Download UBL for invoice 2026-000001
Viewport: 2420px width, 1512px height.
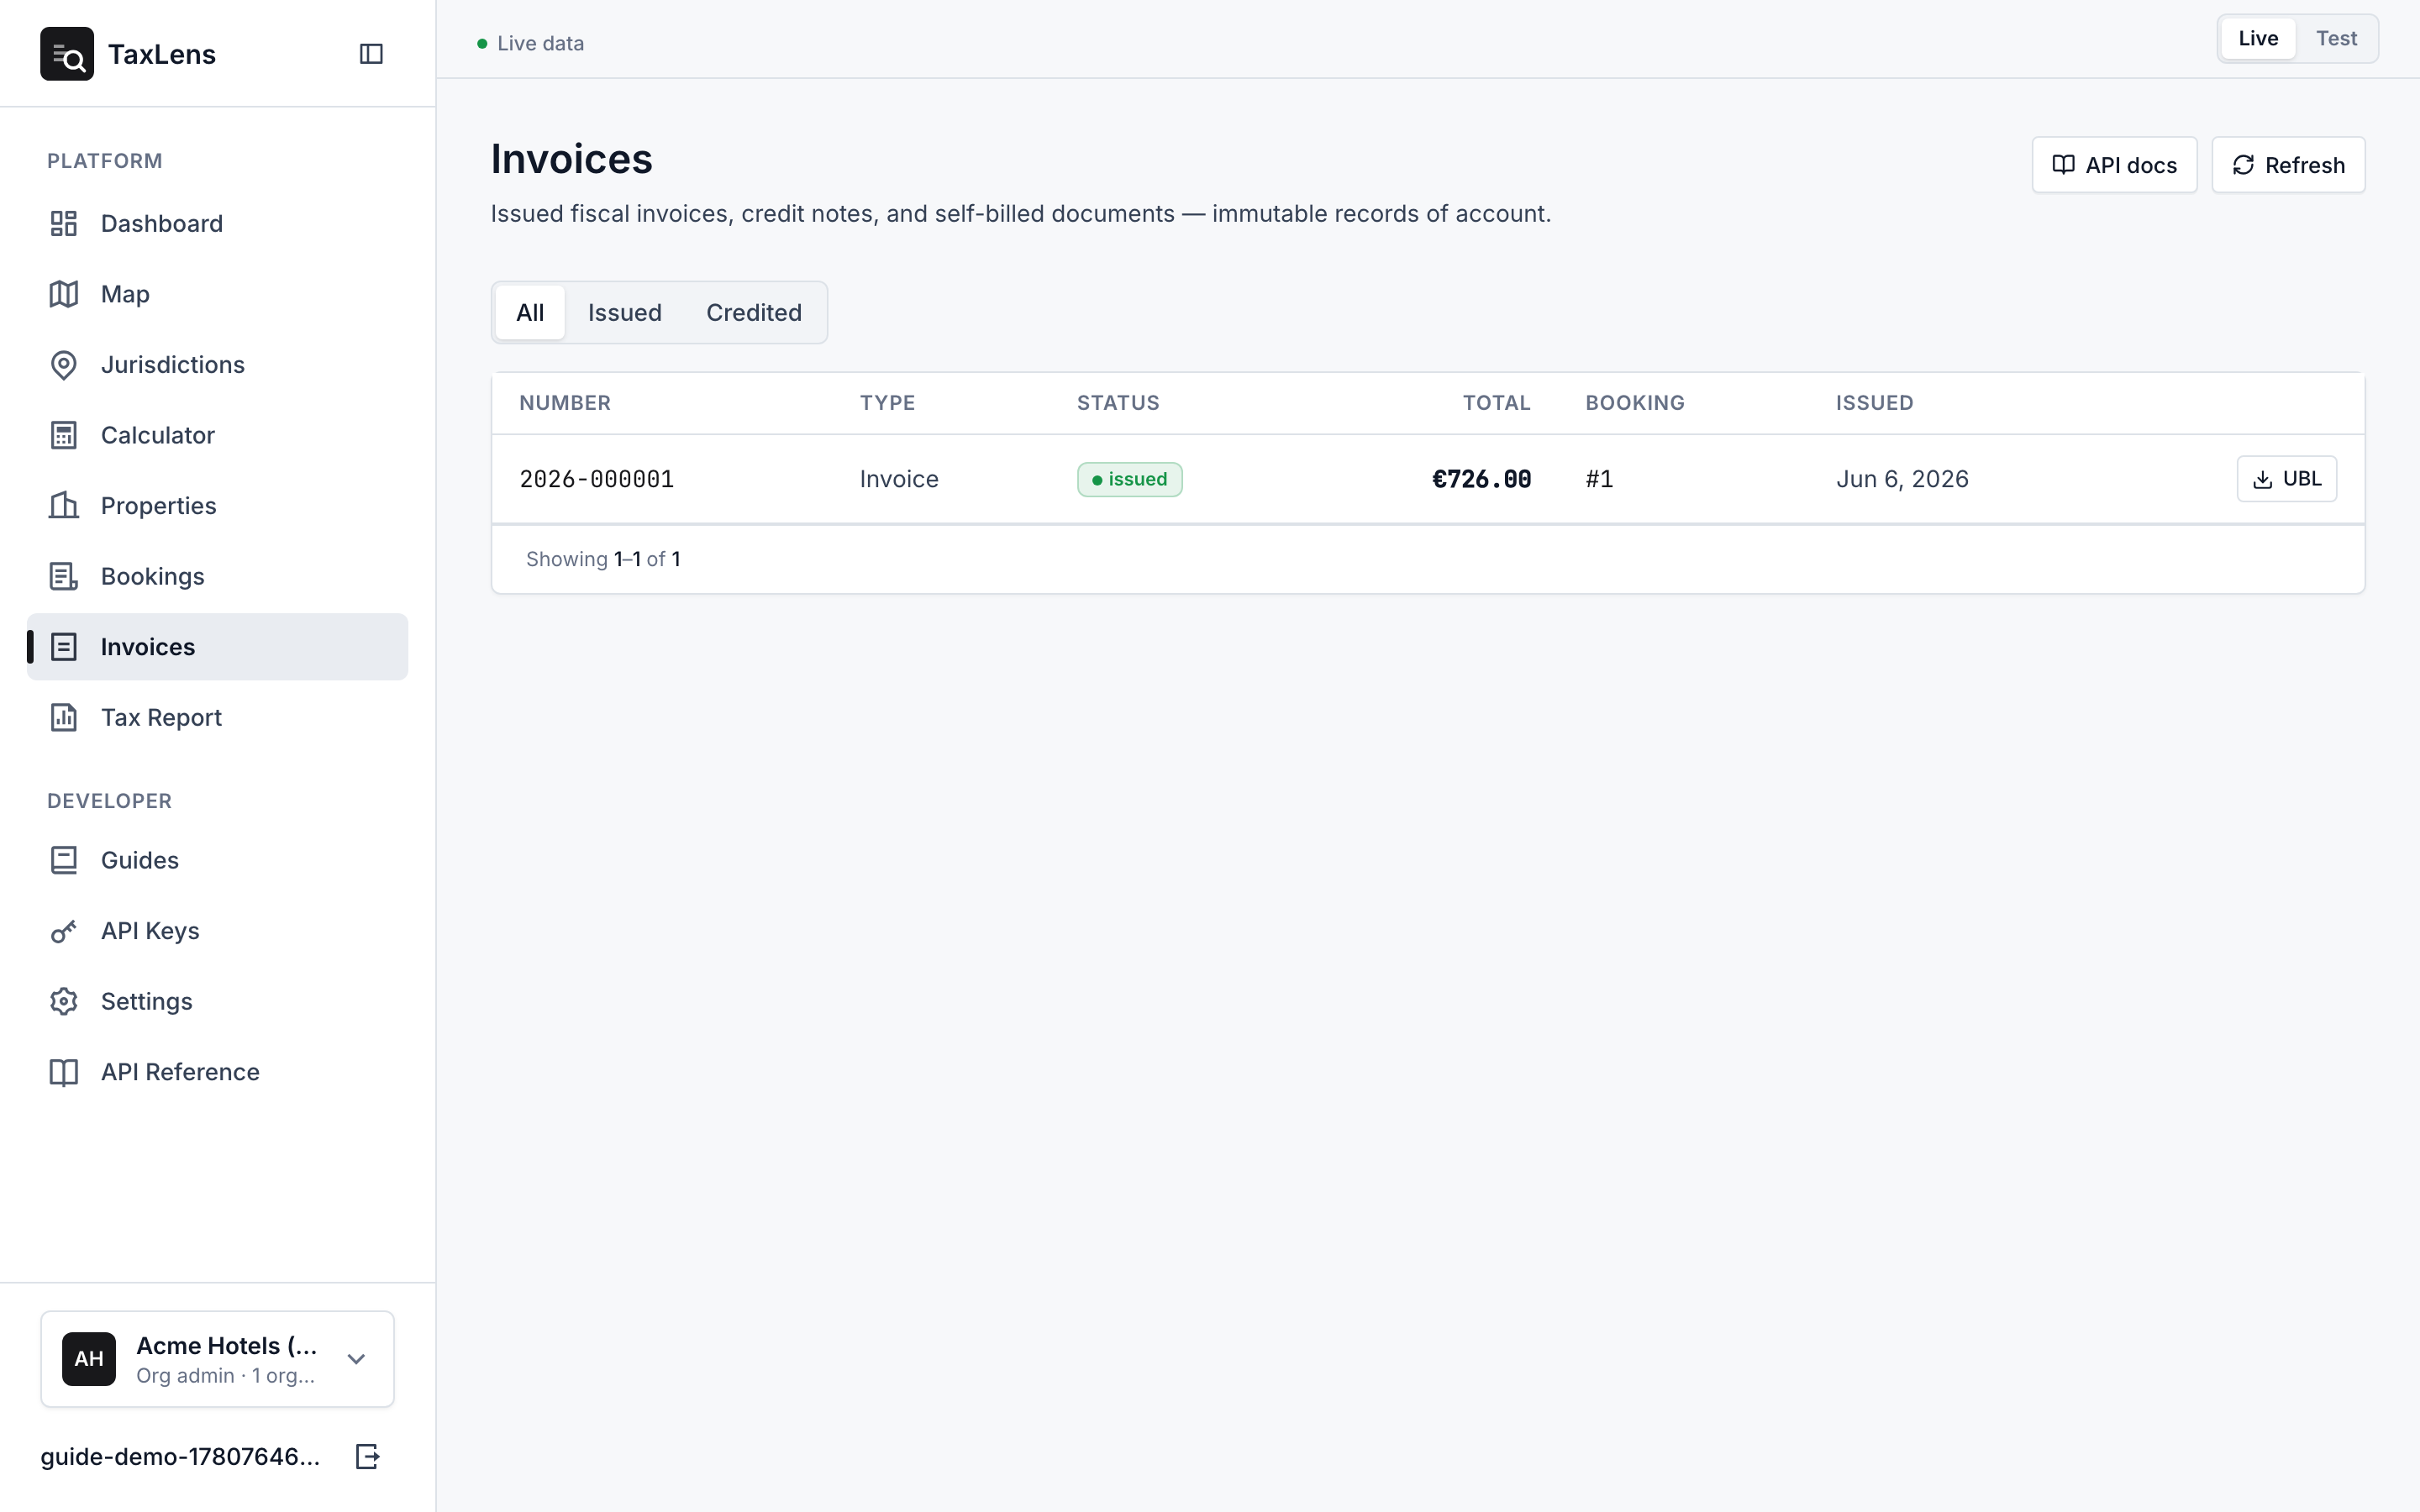(2286, 479)
